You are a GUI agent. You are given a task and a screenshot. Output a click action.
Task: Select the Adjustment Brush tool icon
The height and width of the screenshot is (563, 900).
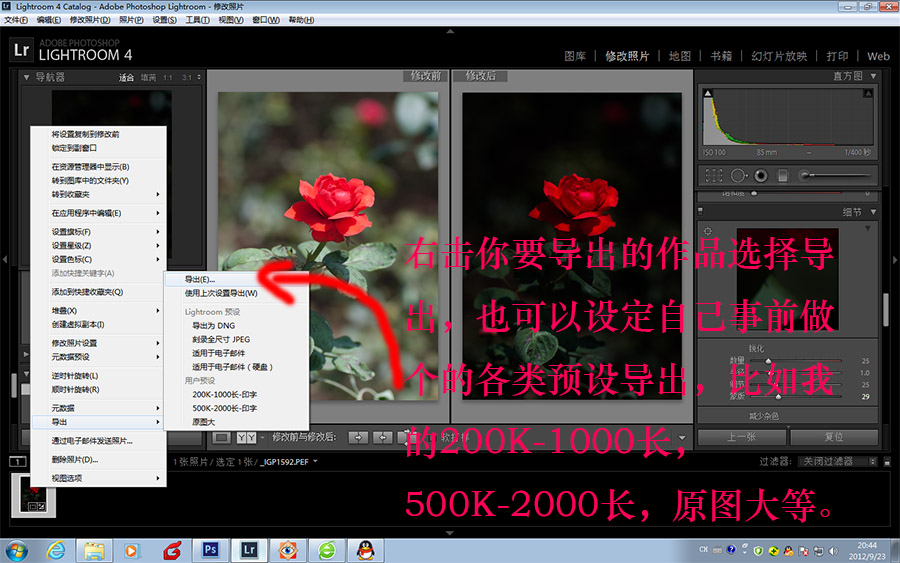pos(805,175)
